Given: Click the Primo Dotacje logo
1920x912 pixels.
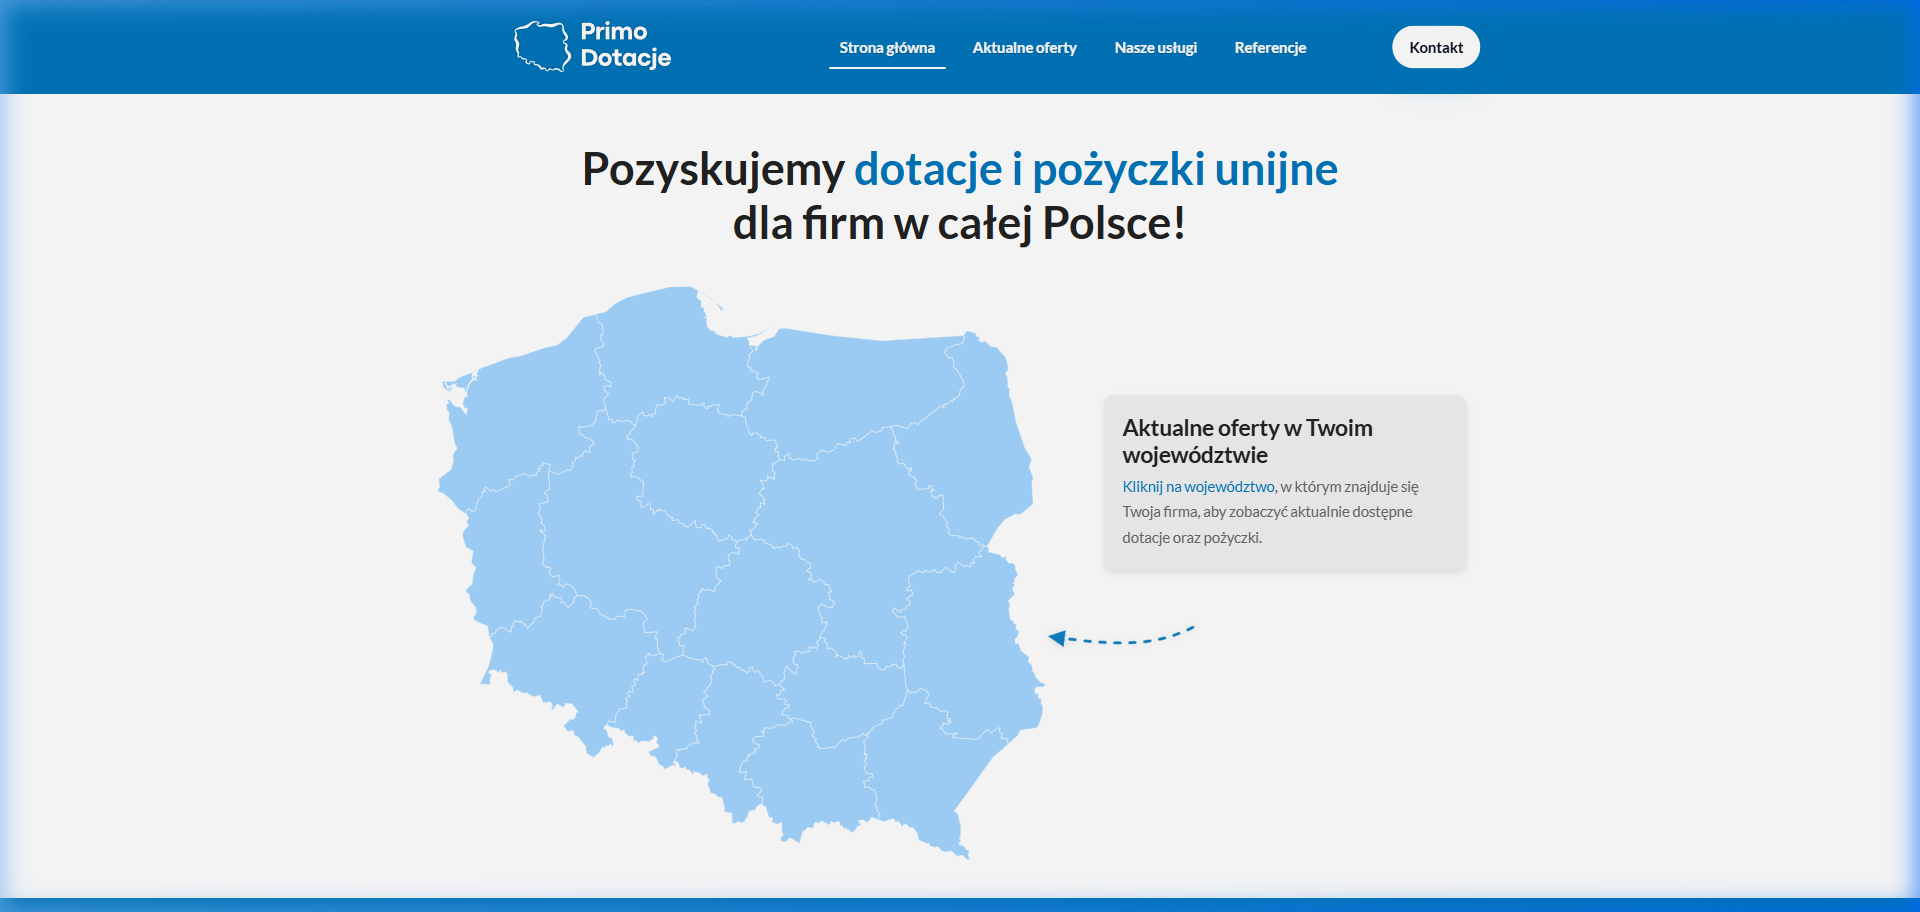Looking at the screenshot, I should click(592, 46).
